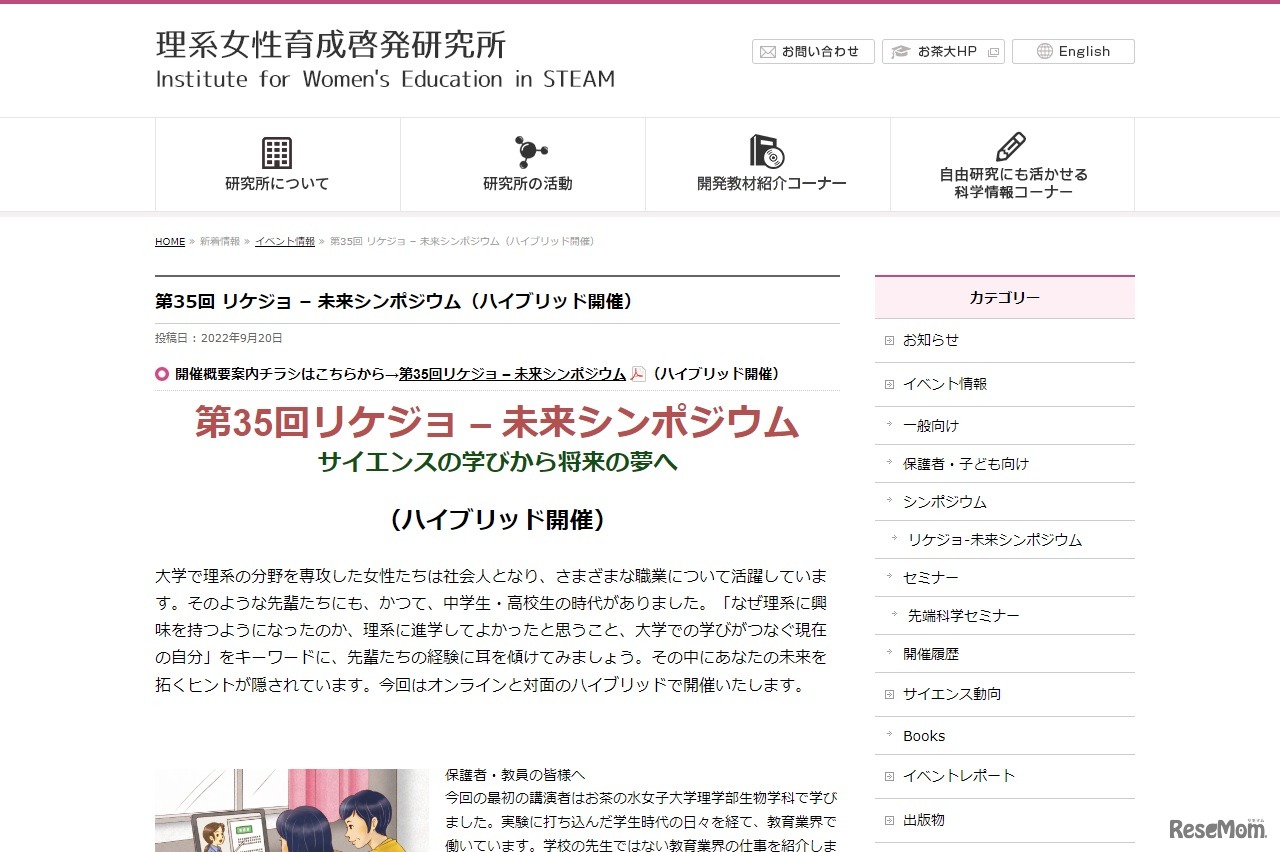Click the graduation cap icon beside お茶大HP

[x=900, y=52]
